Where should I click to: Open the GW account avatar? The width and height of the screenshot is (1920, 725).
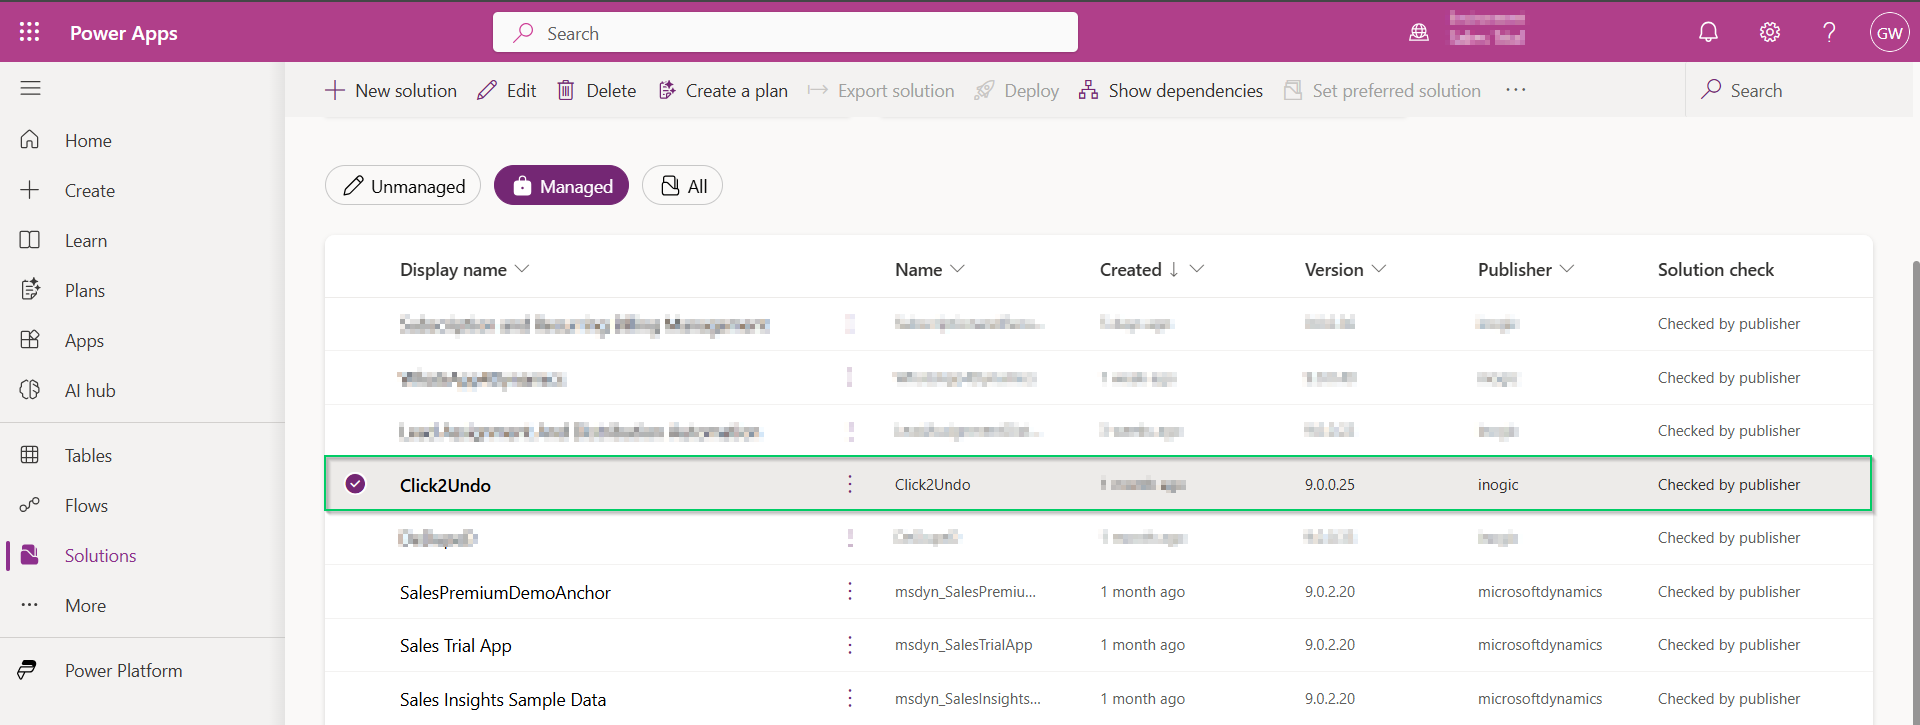[1889, 32]
